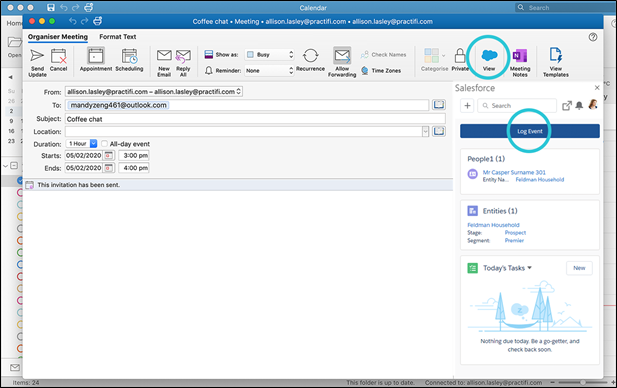
Task: Click the Send Update icon
Action: tap(37, 56)
